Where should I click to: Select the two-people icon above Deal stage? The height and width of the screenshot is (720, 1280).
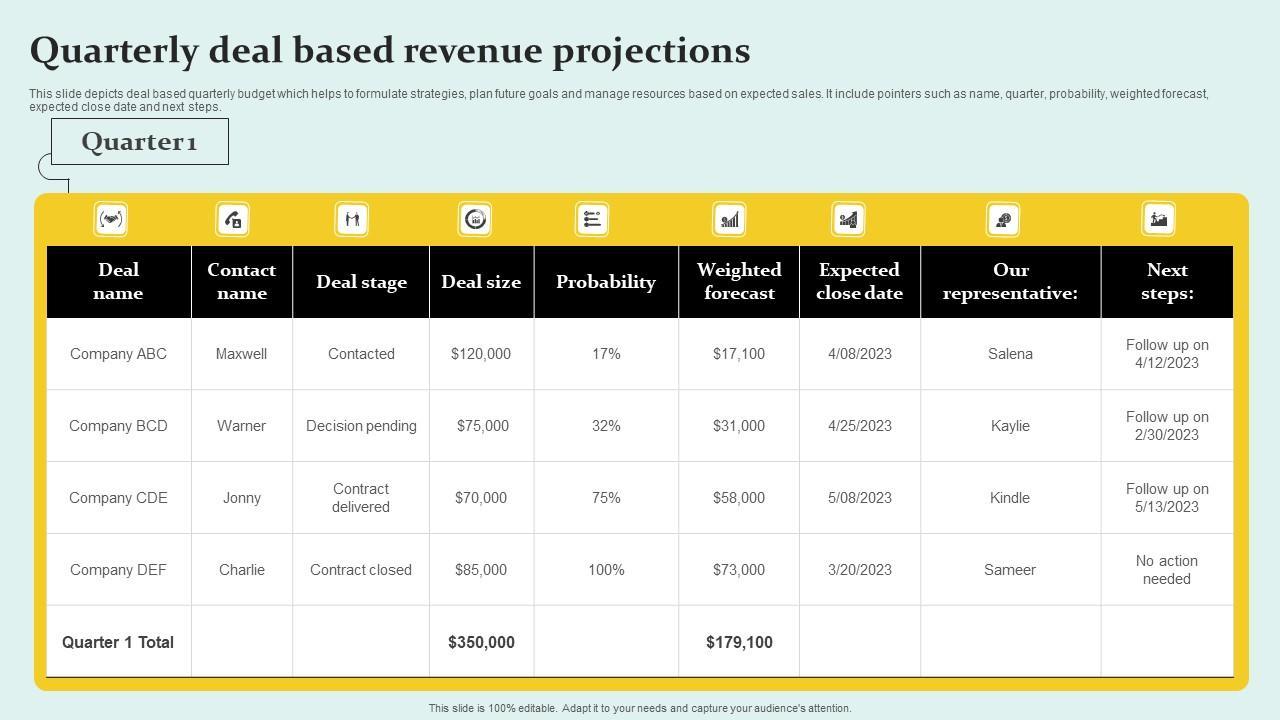click(x=352, y=219)
